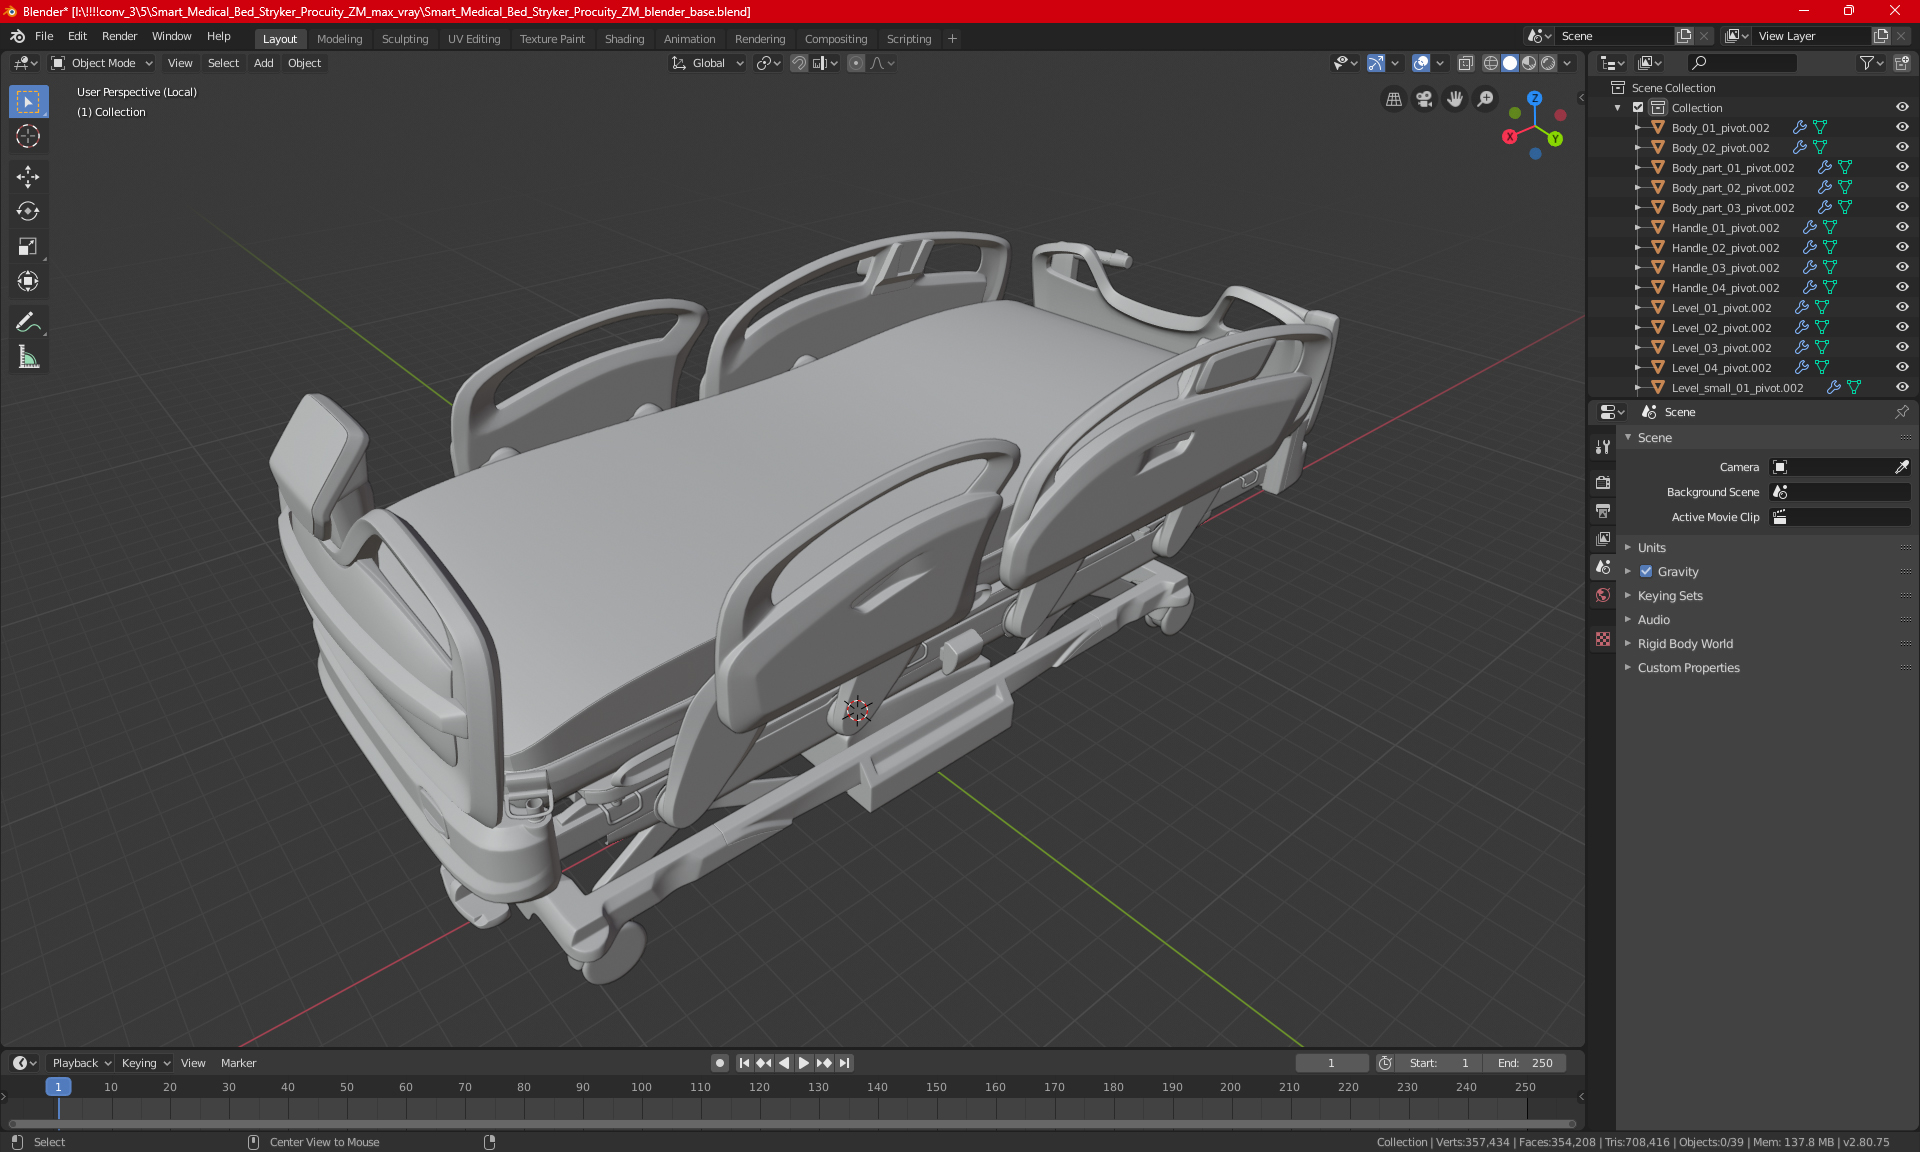Switch to orthographic grid view icon
Image resolution: width=1920 pixels, height=1152 pixels.
(1393, 99)
